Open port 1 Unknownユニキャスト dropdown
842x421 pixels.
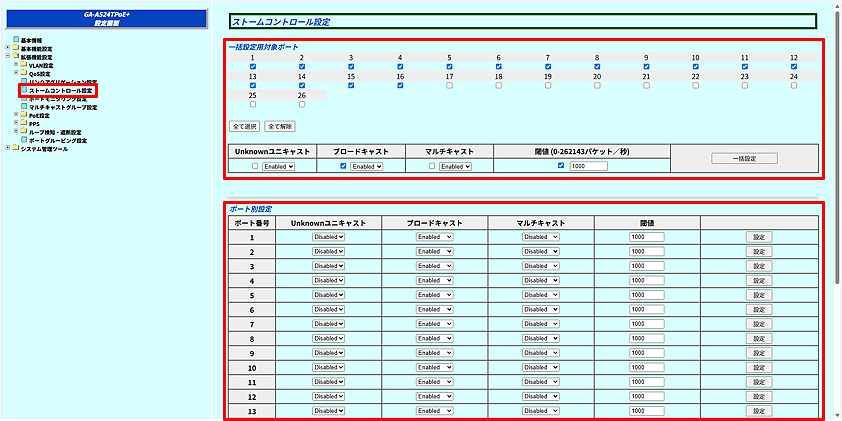click(328, 237)
